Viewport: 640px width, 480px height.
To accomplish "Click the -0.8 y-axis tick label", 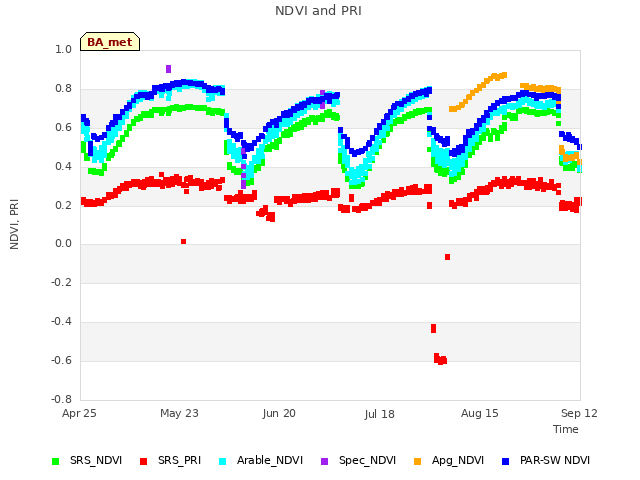I will (x=61, y=399).
